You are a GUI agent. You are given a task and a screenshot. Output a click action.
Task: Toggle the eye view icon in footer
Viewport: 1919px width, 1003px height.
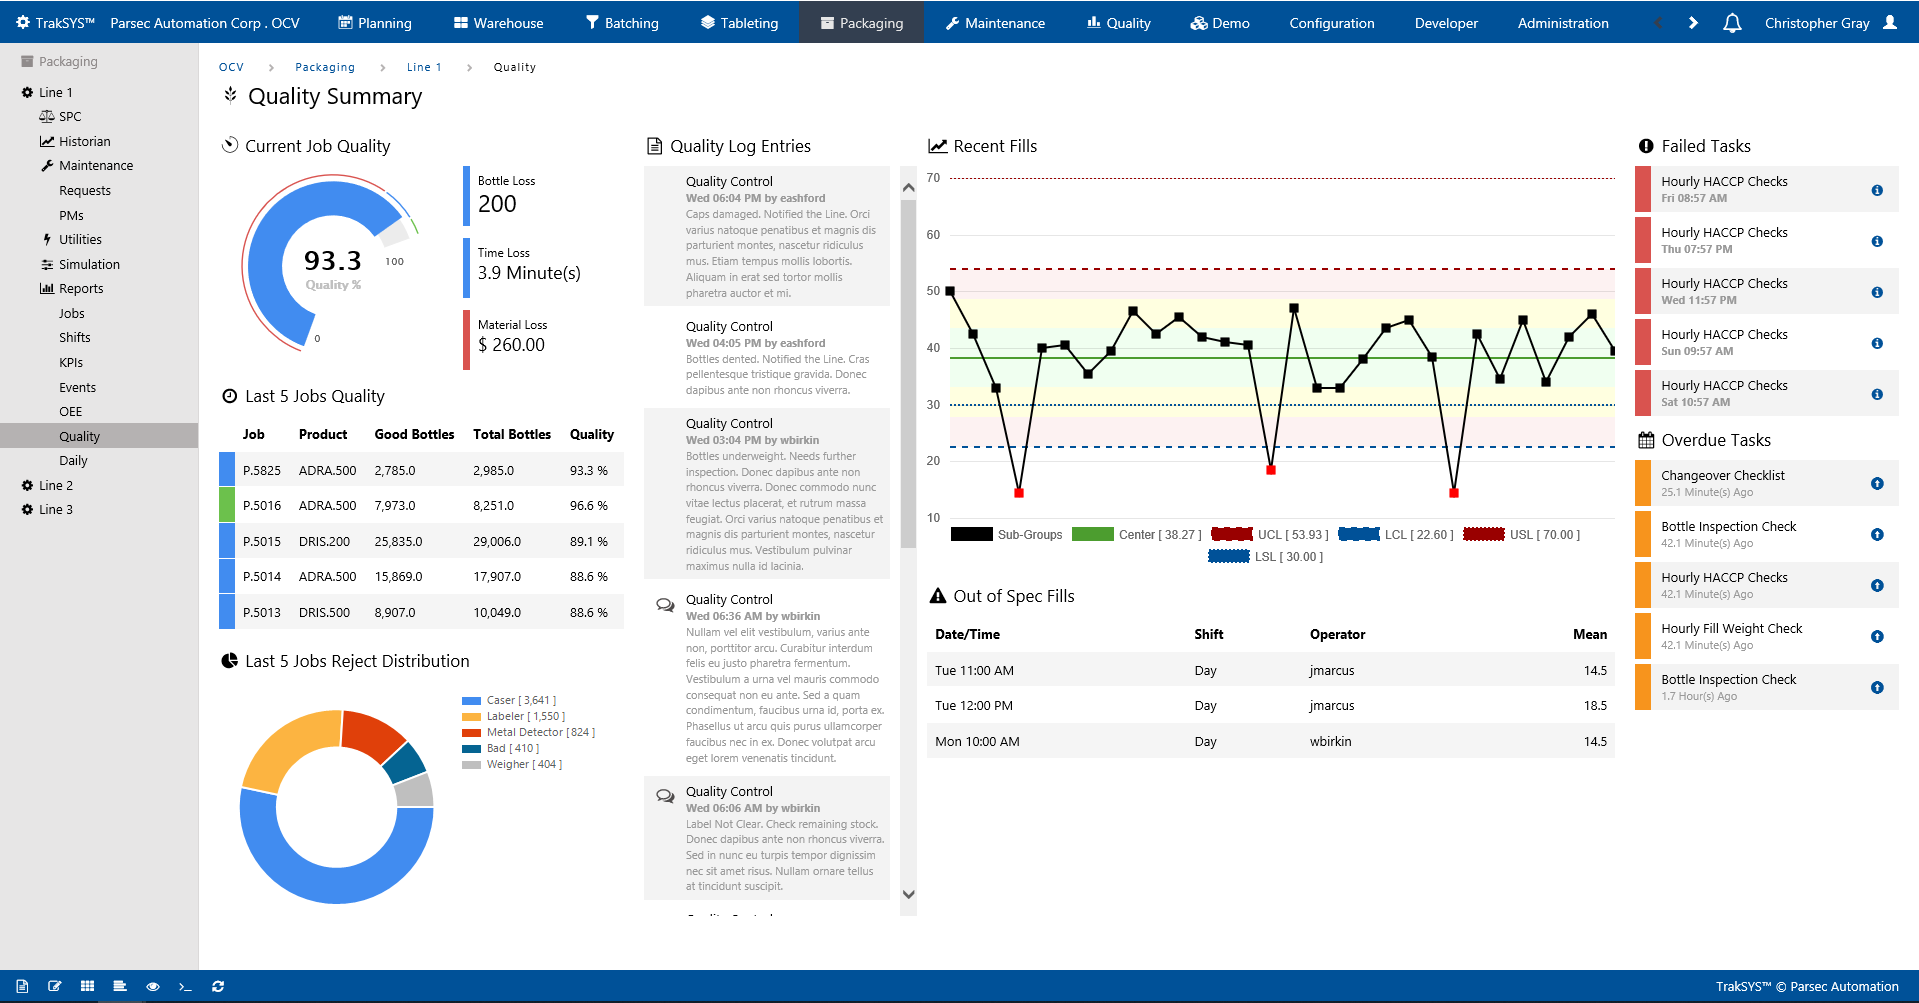153,986
